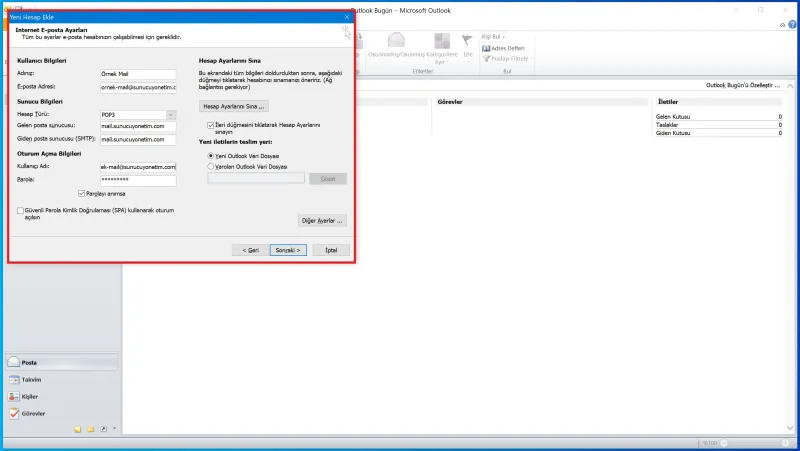Click Outlook Bugün'ü Özelleştir link
The image size is (800, 451).
(x=743, y=85)
